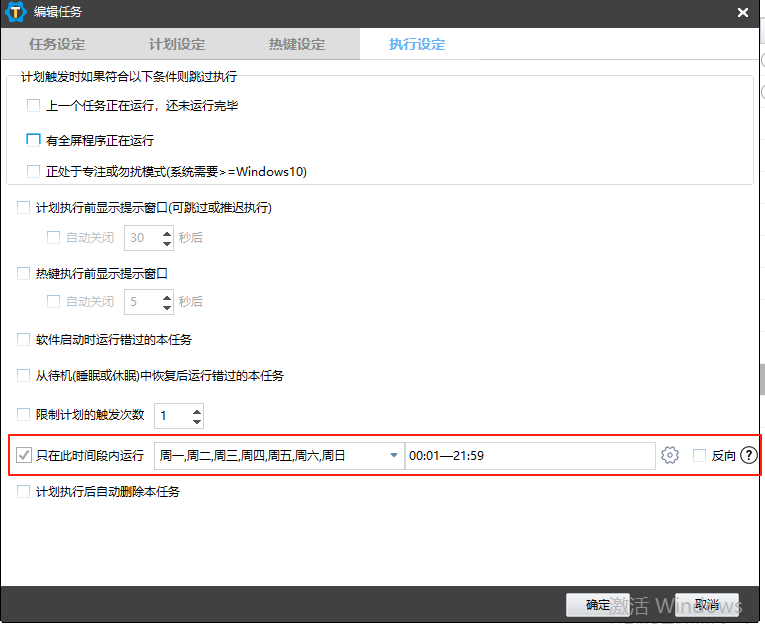This screenshot has height=624, width=765.
Task: Open the weekday selection dropdown
Action: (x=393, y=456)
